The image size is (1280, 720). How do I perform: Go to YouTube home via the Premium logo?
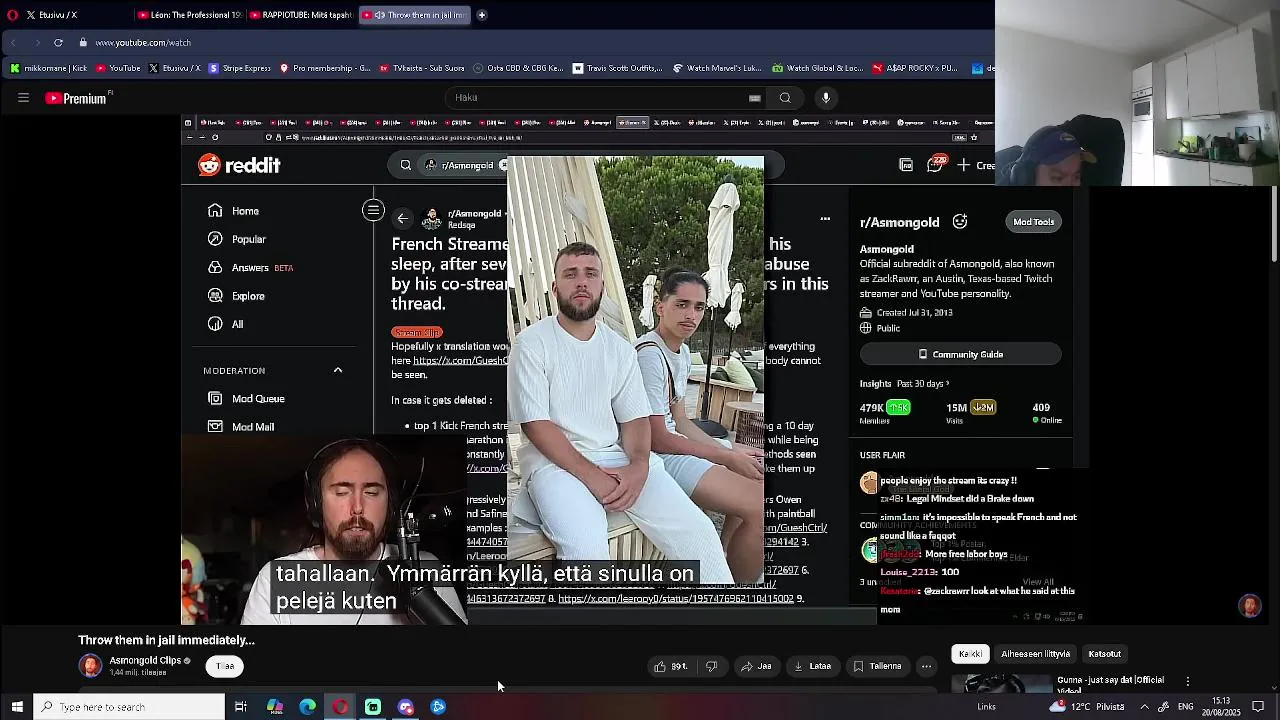(x=77, y=98)
